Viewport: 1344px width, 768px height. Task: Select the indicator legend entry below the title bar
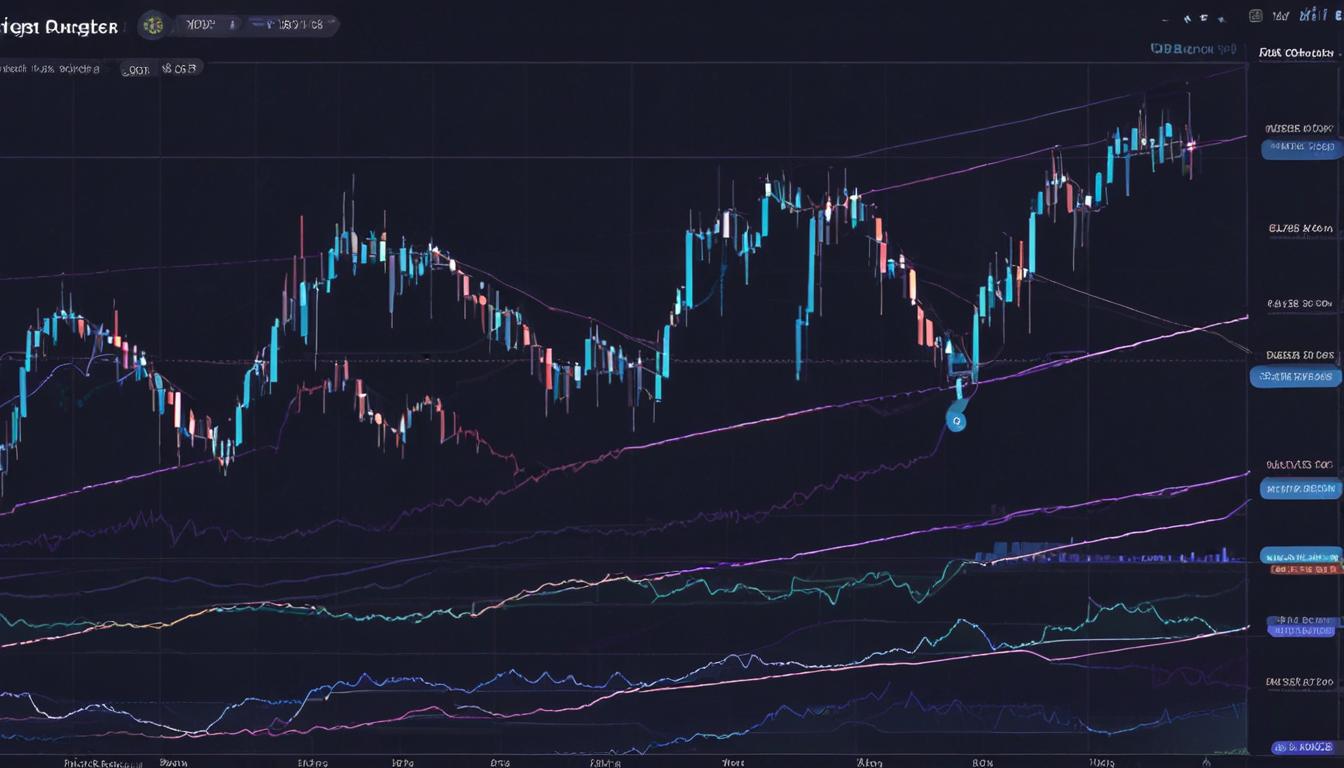pos(50,67)
